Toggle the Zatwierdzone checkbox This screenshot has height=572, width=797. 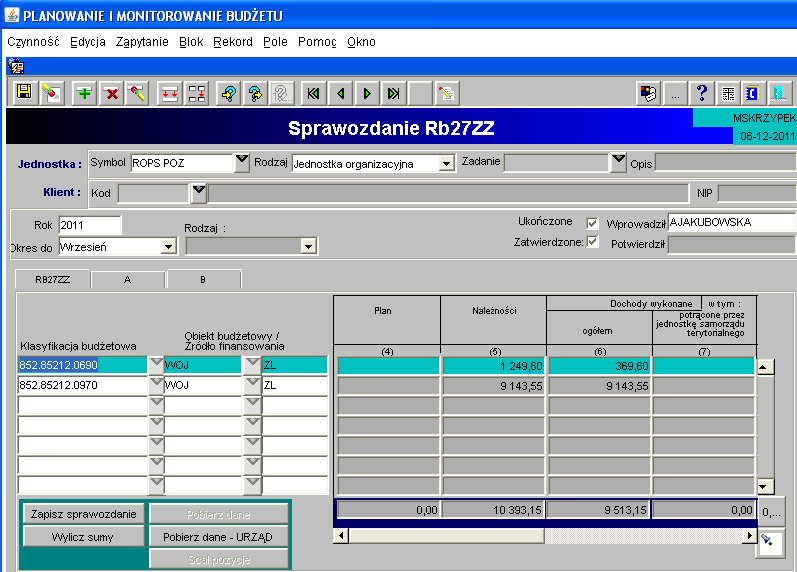coord(592,242)
